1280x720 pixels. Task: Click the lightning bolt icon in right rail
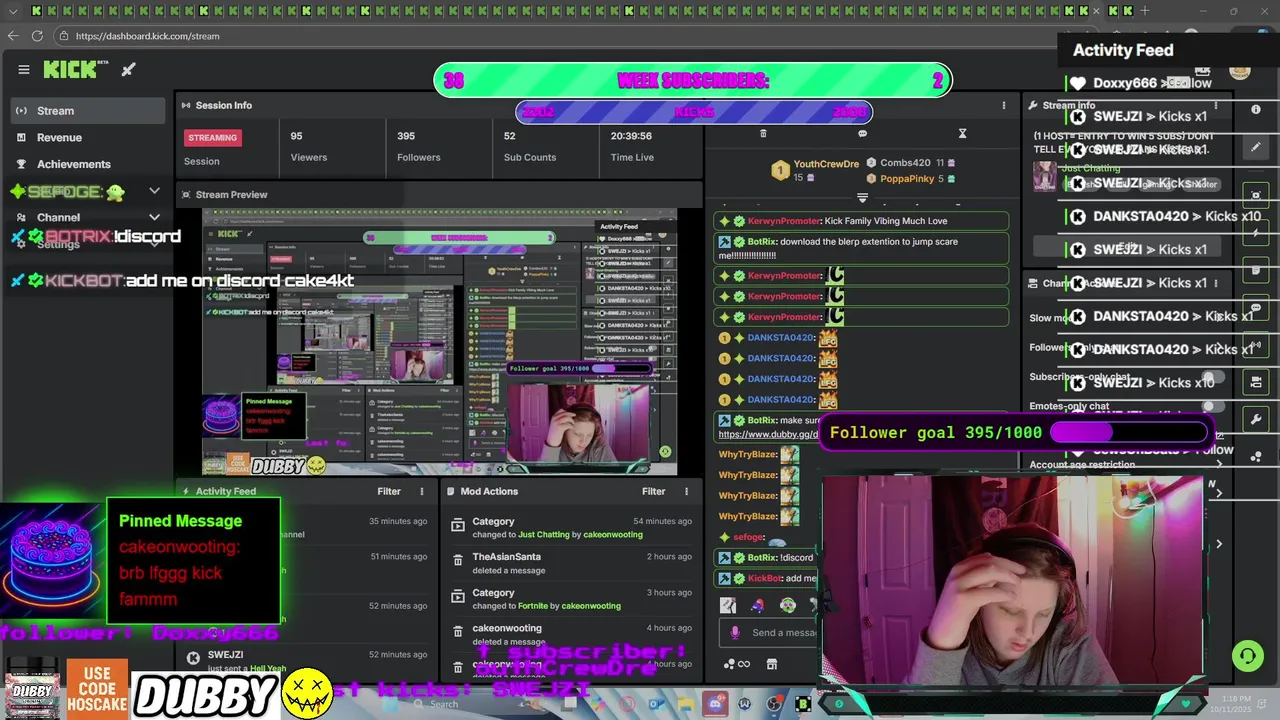[1257, 232]
